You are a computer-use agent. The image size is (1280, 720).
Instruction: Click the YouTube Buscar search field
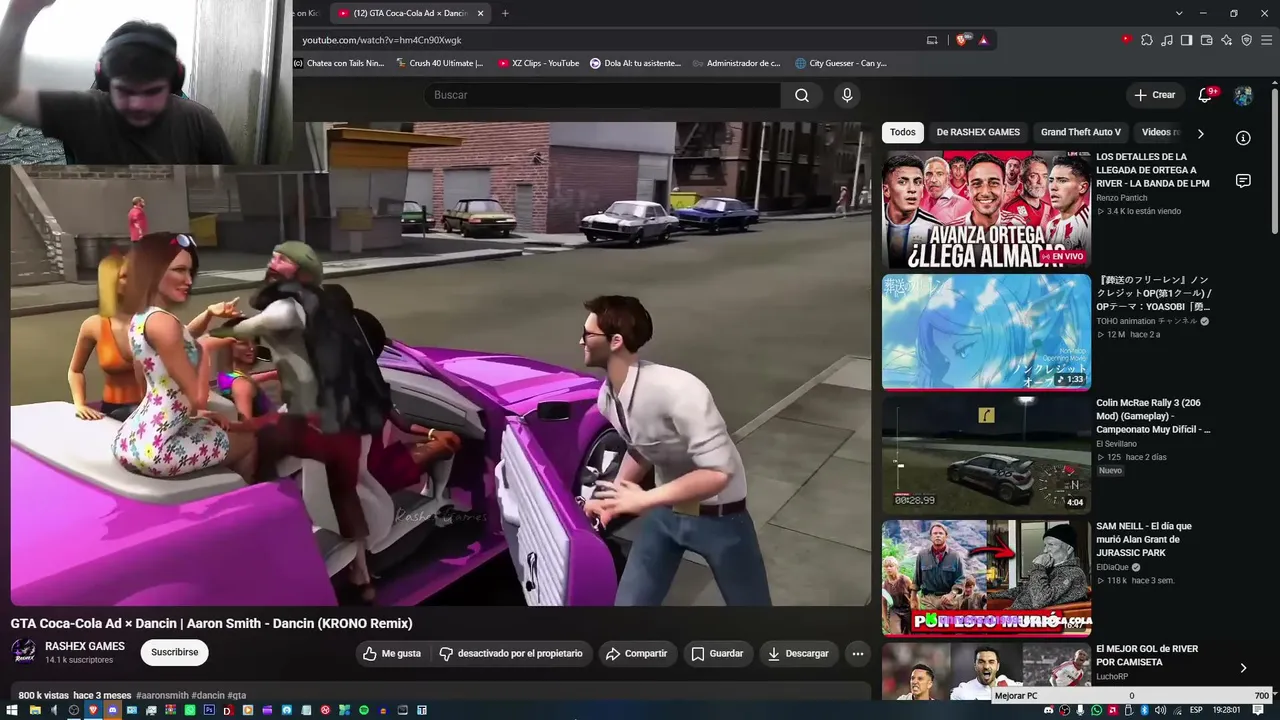602,95
